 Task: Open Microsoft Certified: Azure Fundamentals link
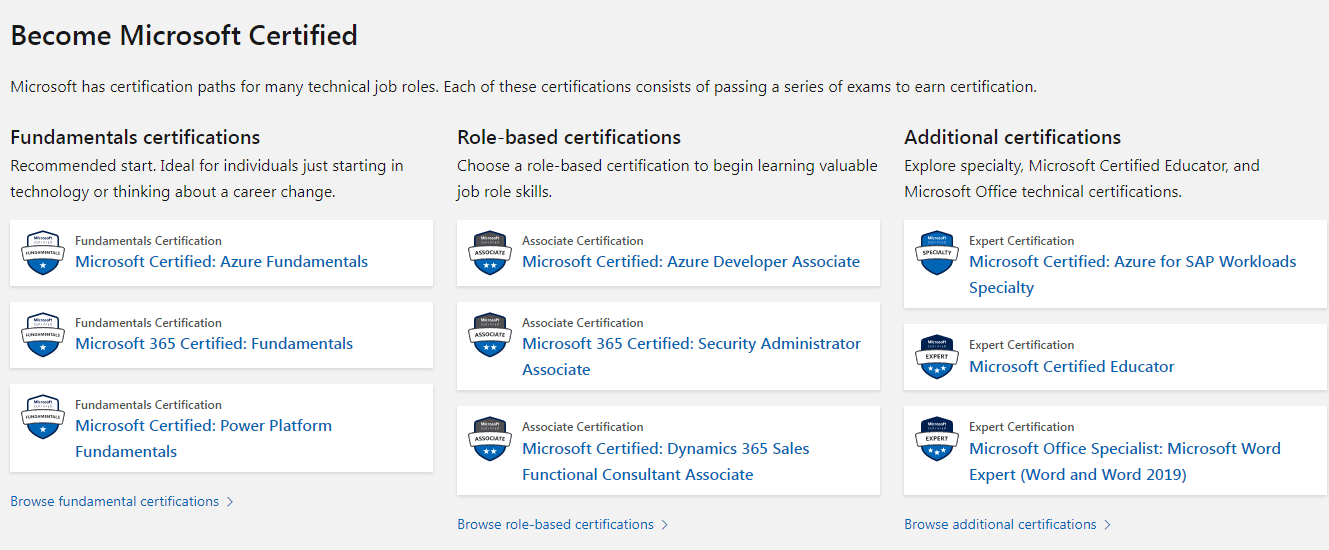221,262
